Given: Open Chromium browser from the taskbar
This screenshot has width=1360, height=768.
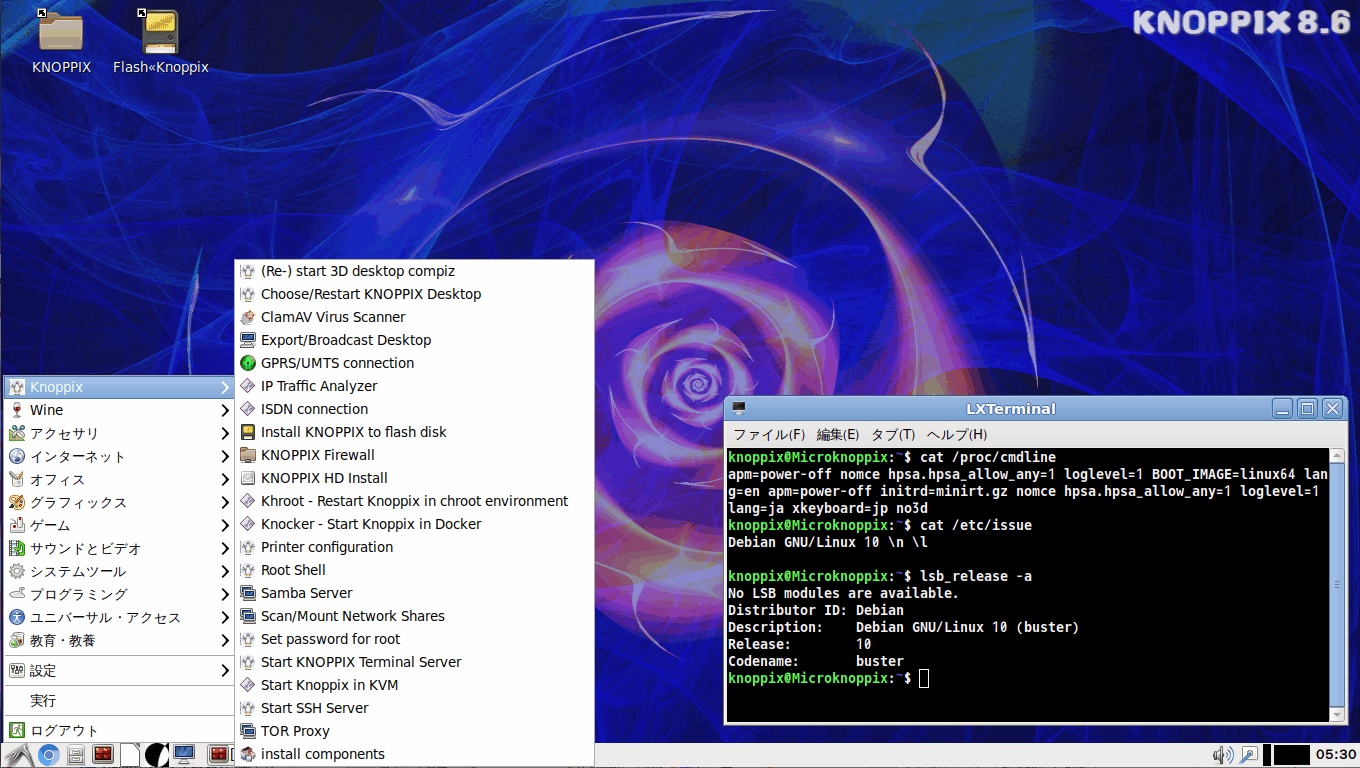Looking at the screenshot, I should click(x=47, y=754).
